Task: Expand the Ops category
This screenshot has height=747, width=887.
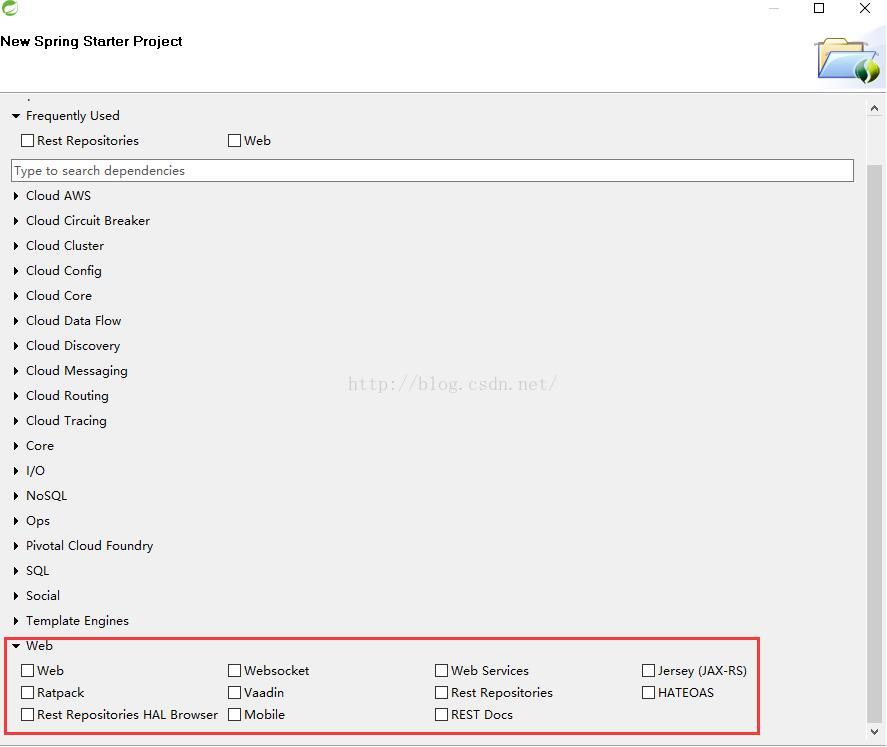Action: click(16, 521)
